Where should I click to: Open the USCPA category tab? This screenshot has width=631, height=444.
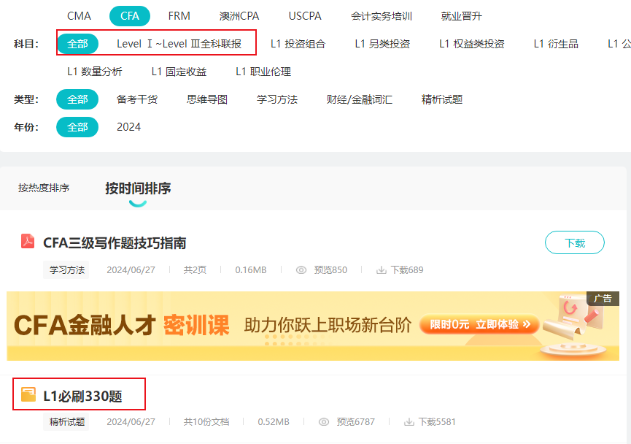(305, 16)
